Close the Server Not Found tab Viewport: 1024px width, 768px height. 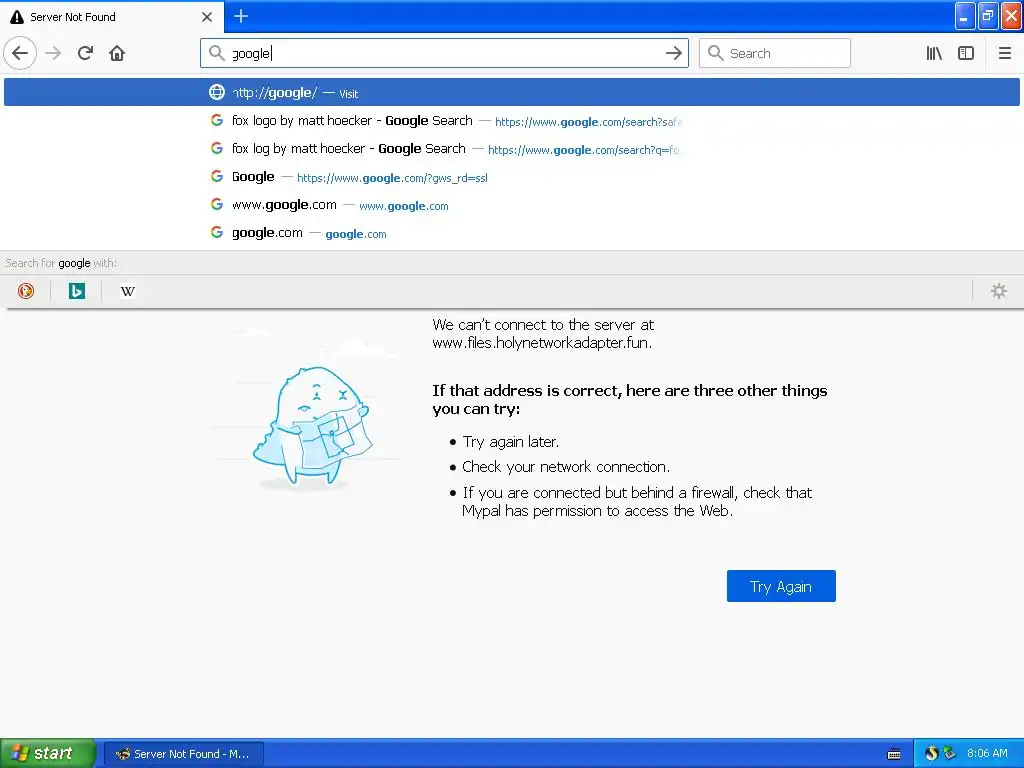[x=207, y=17]
